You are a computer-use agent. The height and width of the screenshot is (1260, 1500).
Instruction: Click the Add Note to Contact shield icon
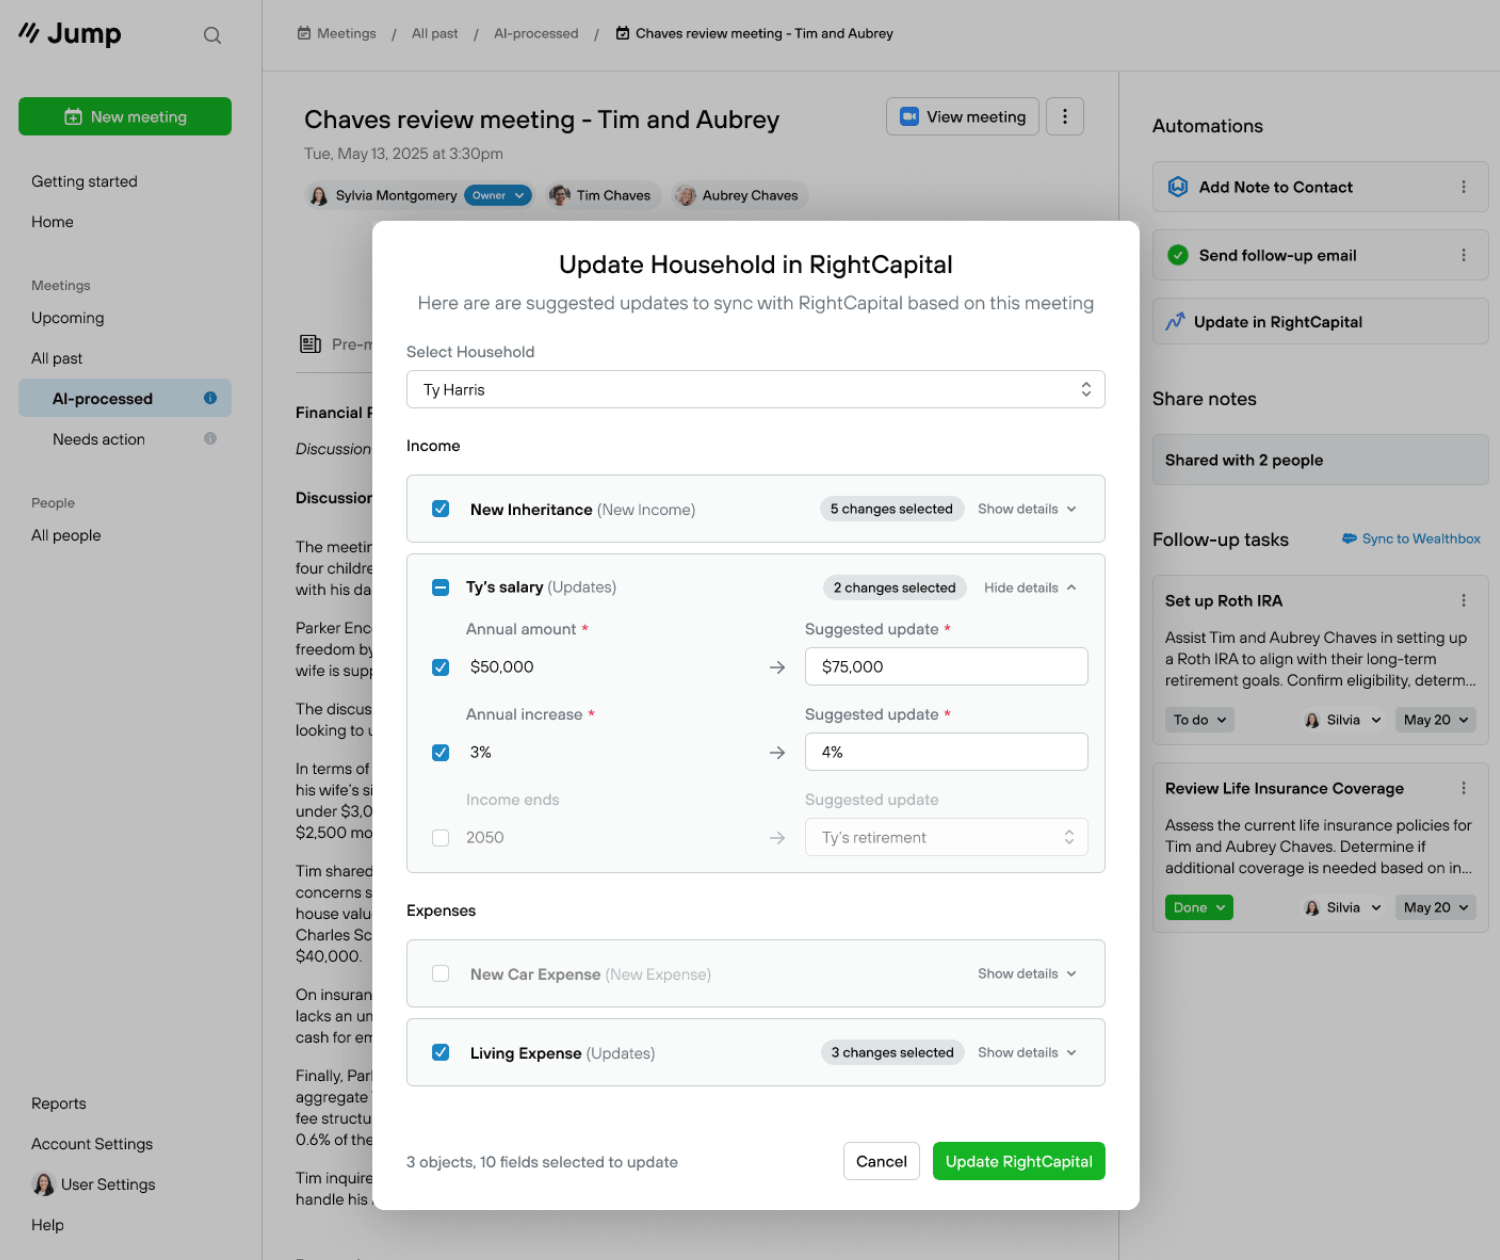point(1178,187)
